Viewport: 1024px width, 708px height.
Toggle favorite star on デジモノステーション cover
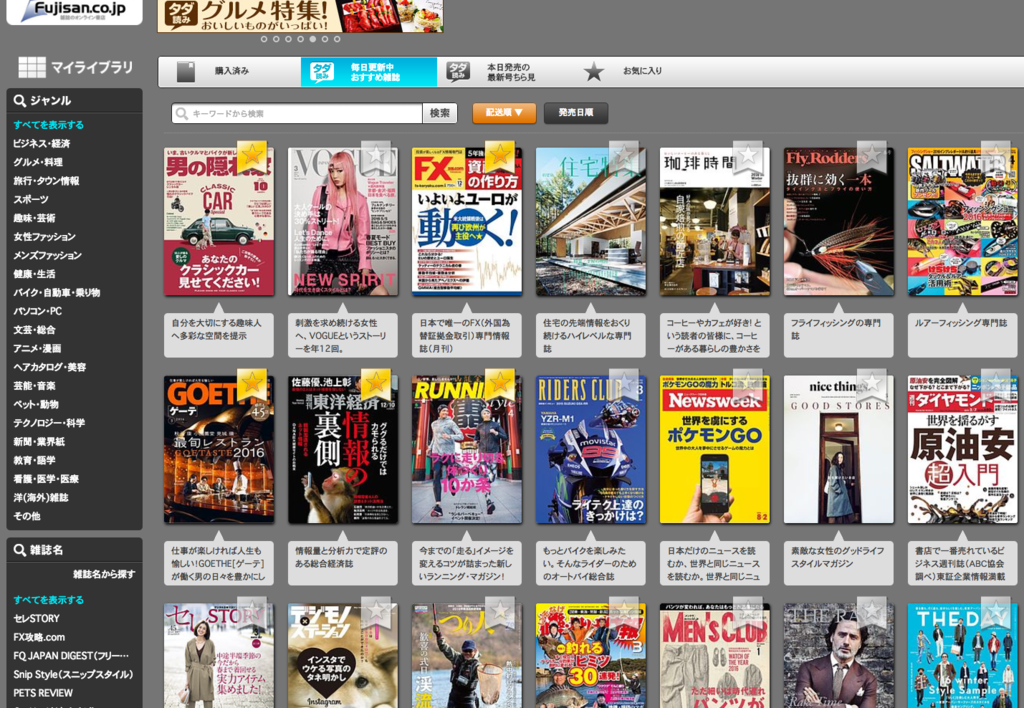click(376, 612)
